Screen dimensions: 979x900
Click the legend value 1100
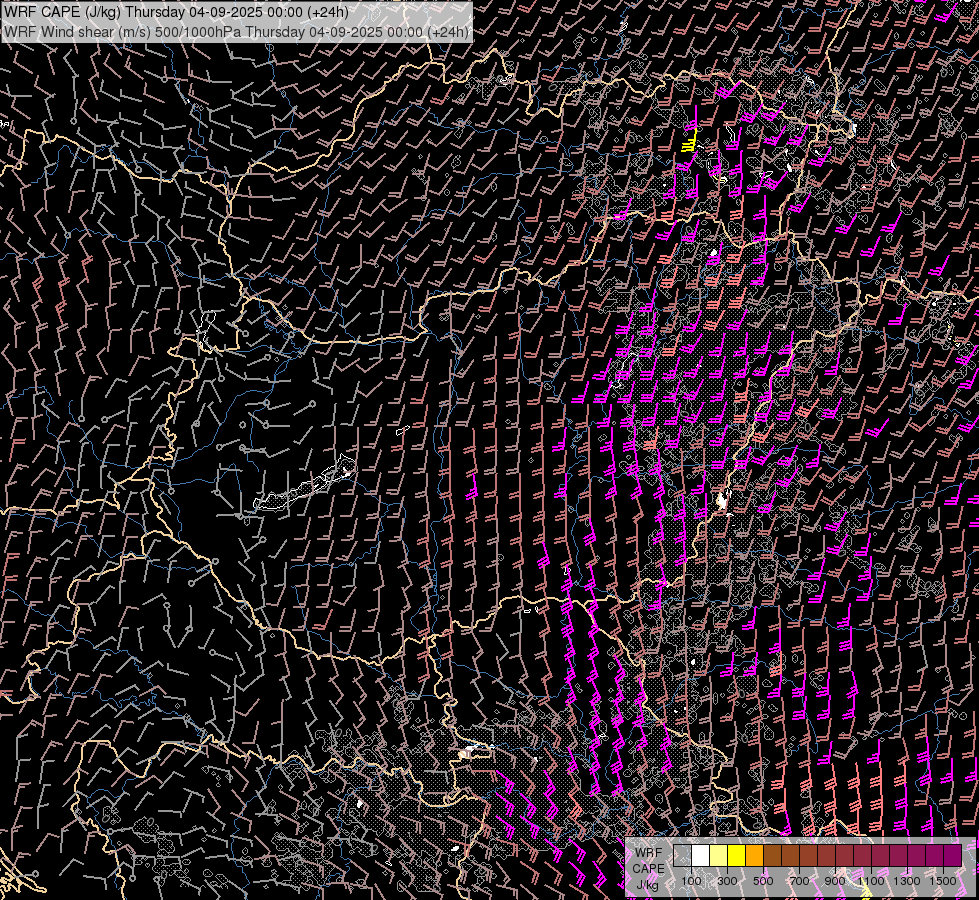point(871,881)
